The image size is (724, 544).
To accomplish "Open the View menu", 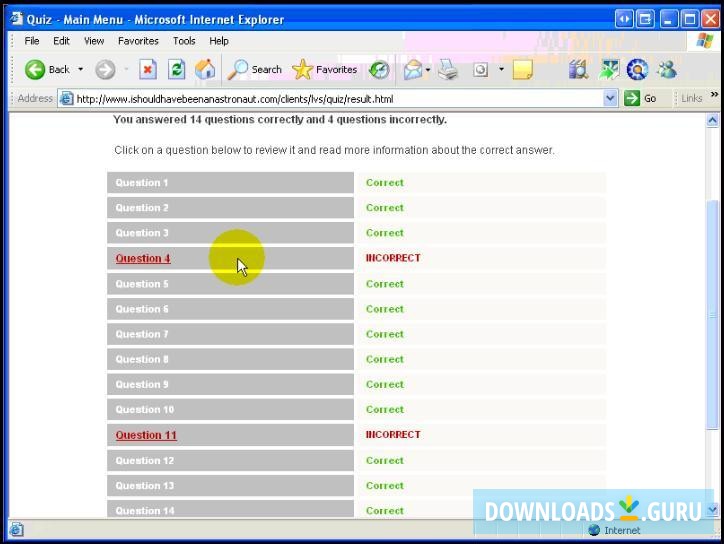I will point(94,41).
